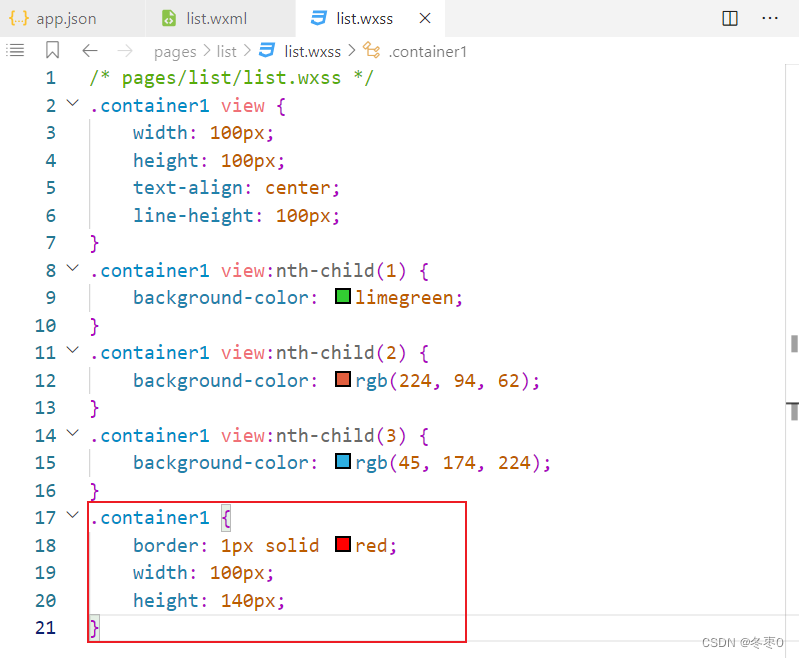Close the list.wxss tab

click(x=425, y=18)
